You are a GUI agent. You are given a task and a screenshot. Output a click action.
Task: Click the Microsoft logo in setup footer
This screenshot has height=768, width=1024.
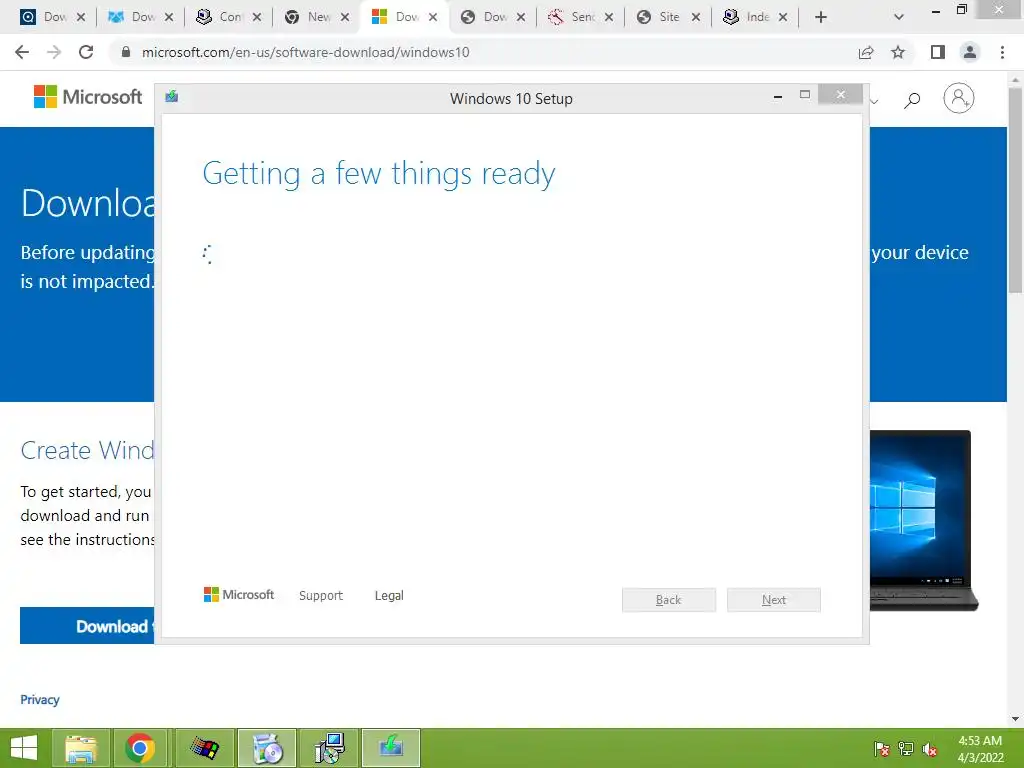[x=239, y=594]
